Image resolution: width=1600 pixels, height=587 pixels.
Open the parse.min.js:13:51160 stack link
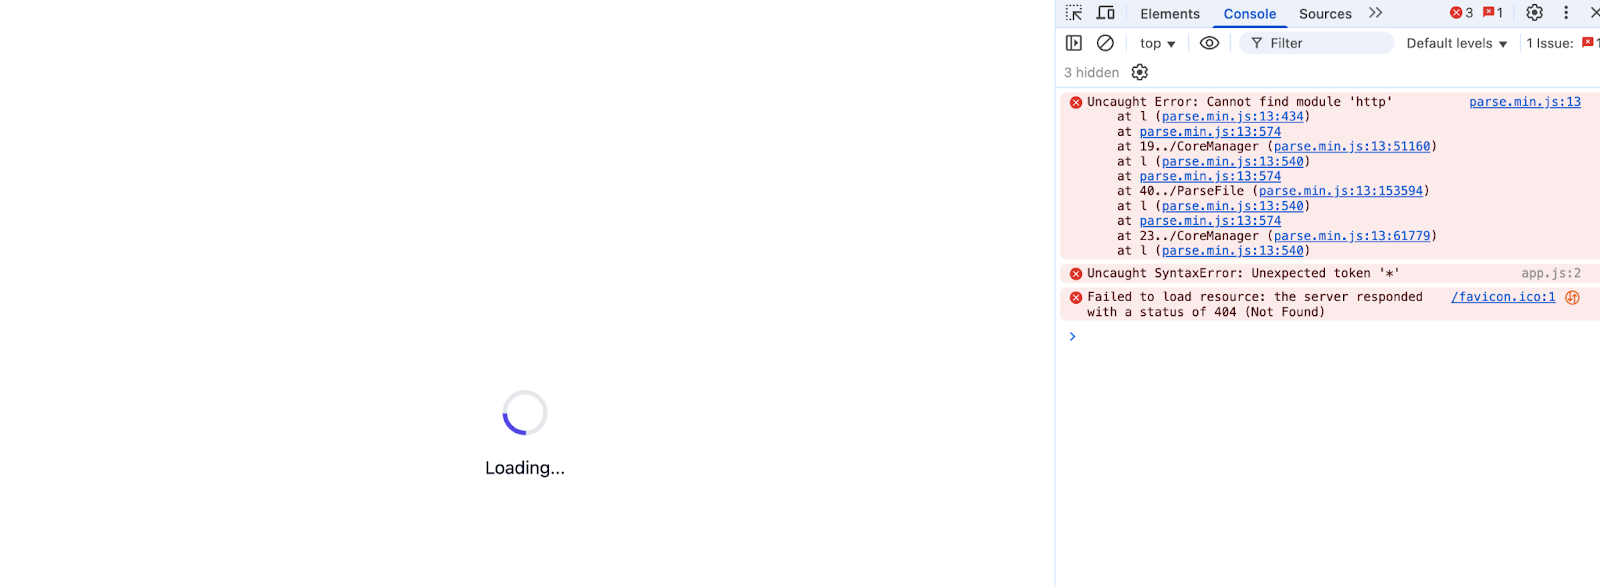point(1352,147)
